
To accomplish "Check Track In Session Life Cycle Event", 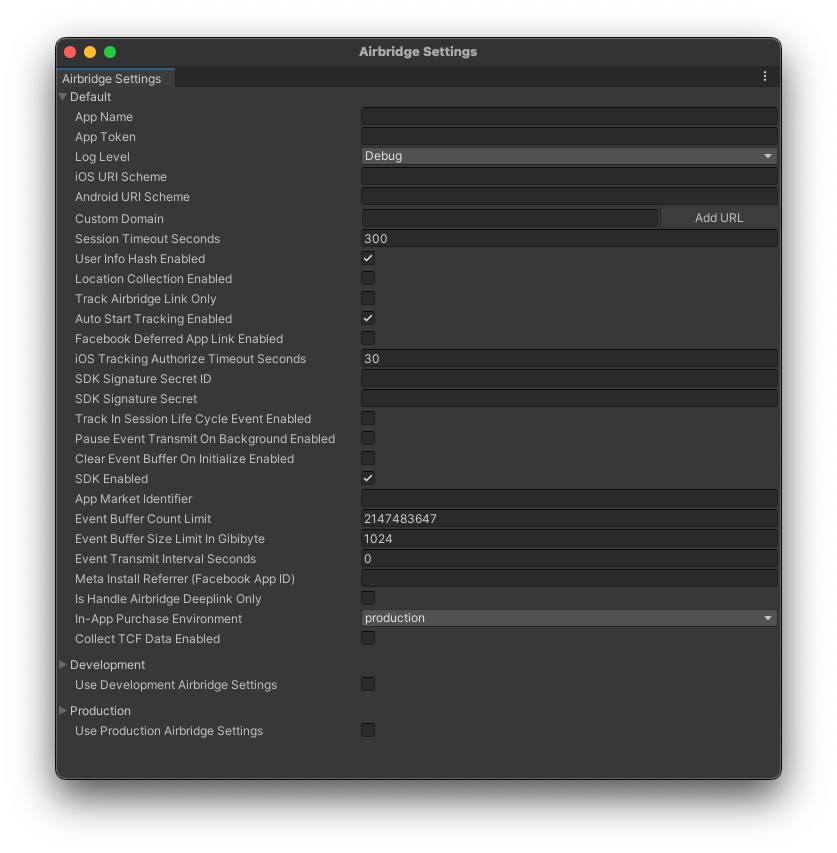I will [368, 418].
